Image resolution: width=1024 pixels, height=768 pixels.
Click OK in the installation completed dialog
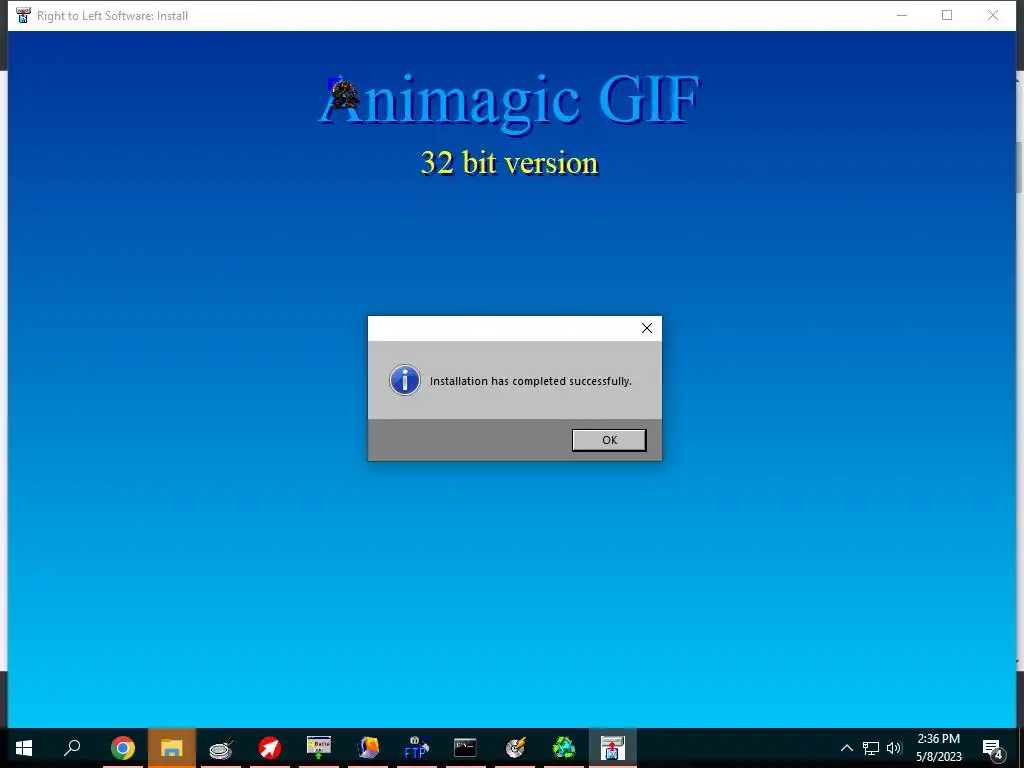point(609,440)
